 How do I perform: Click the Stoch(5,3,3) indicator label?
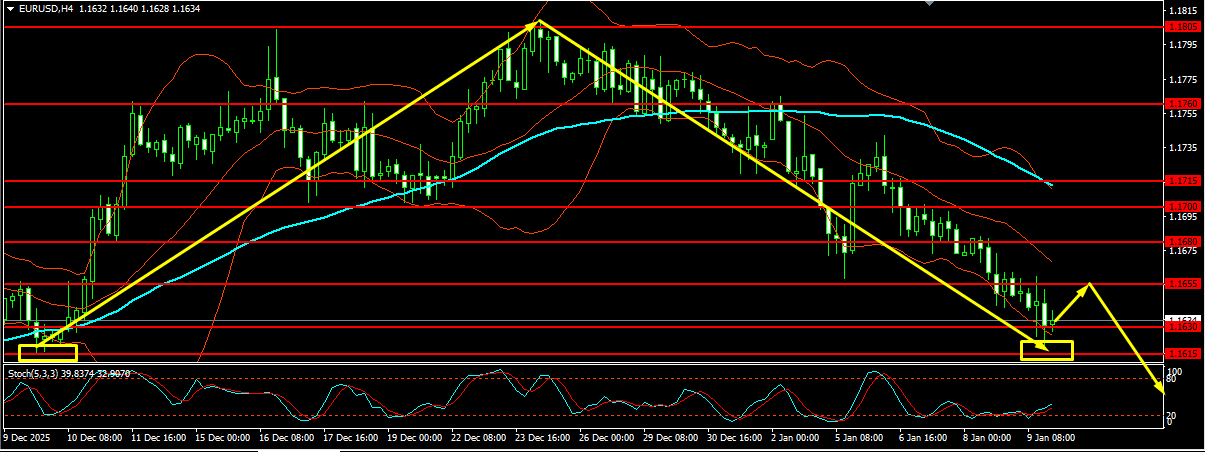tap(33, 374)
